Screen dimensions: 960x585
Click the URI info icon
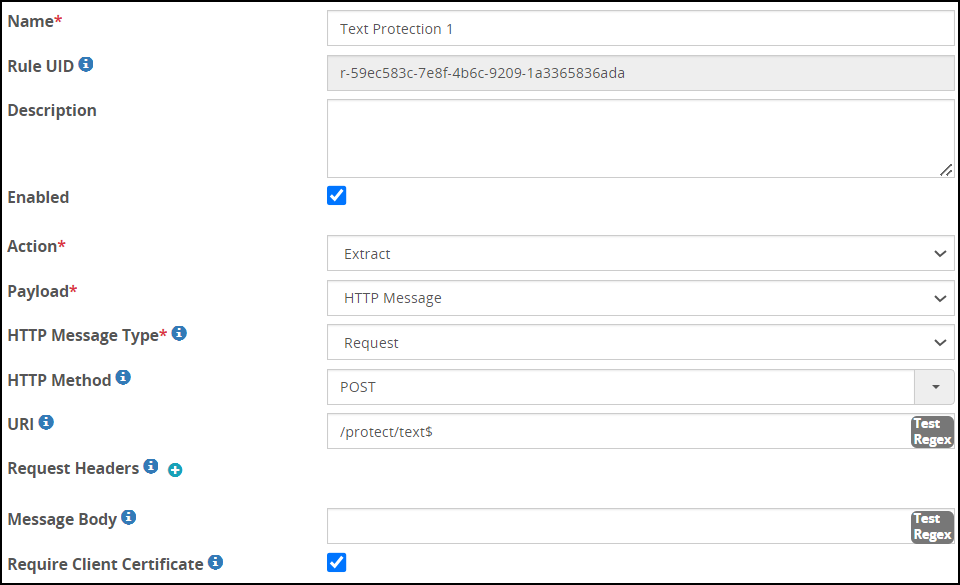click(46, 422)
